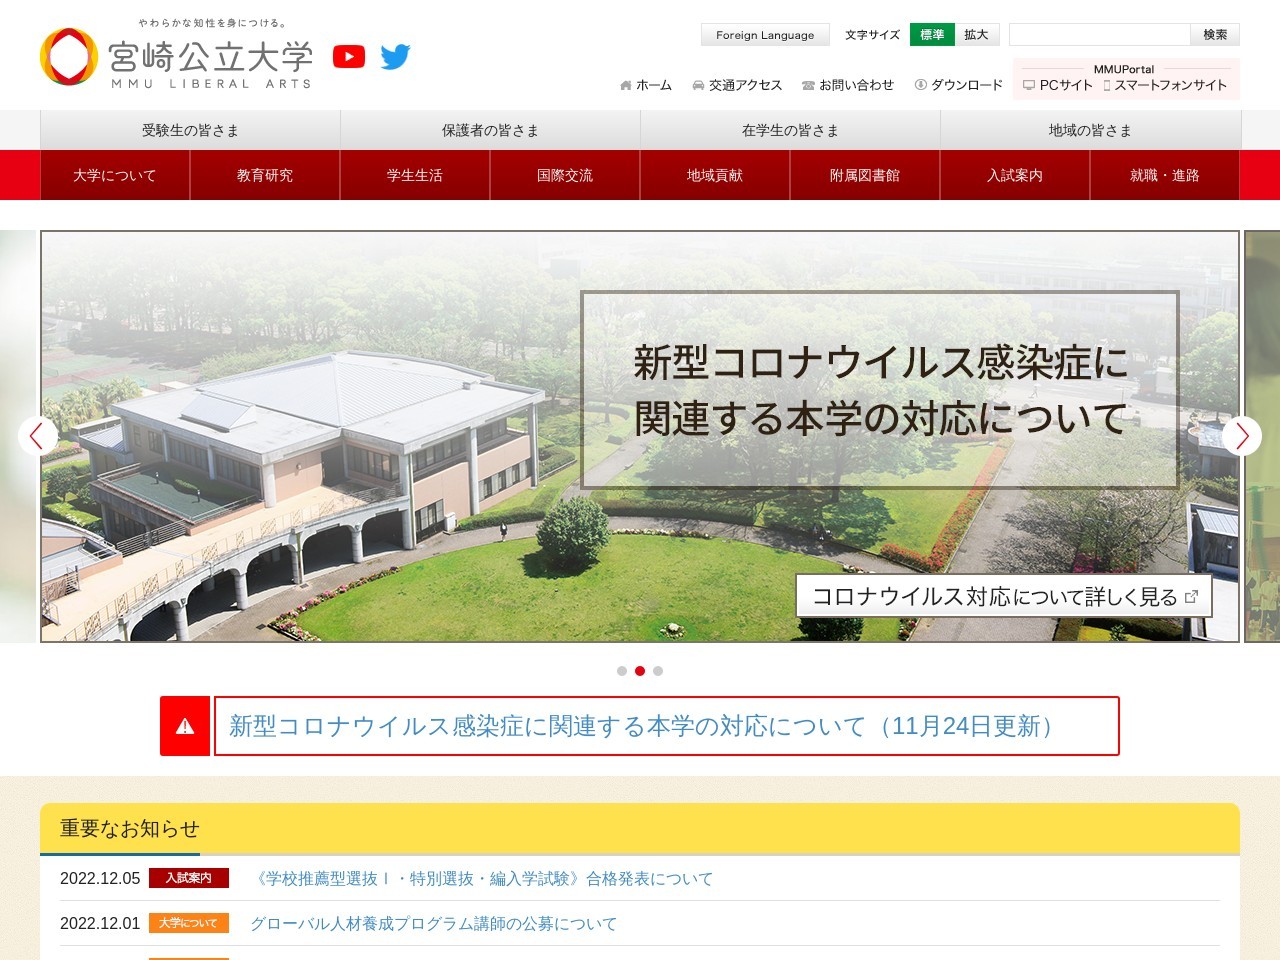Screen dimensions: 1280x960
Task: Select the third carousel dot indicator
Action: (x=658, y=671)
